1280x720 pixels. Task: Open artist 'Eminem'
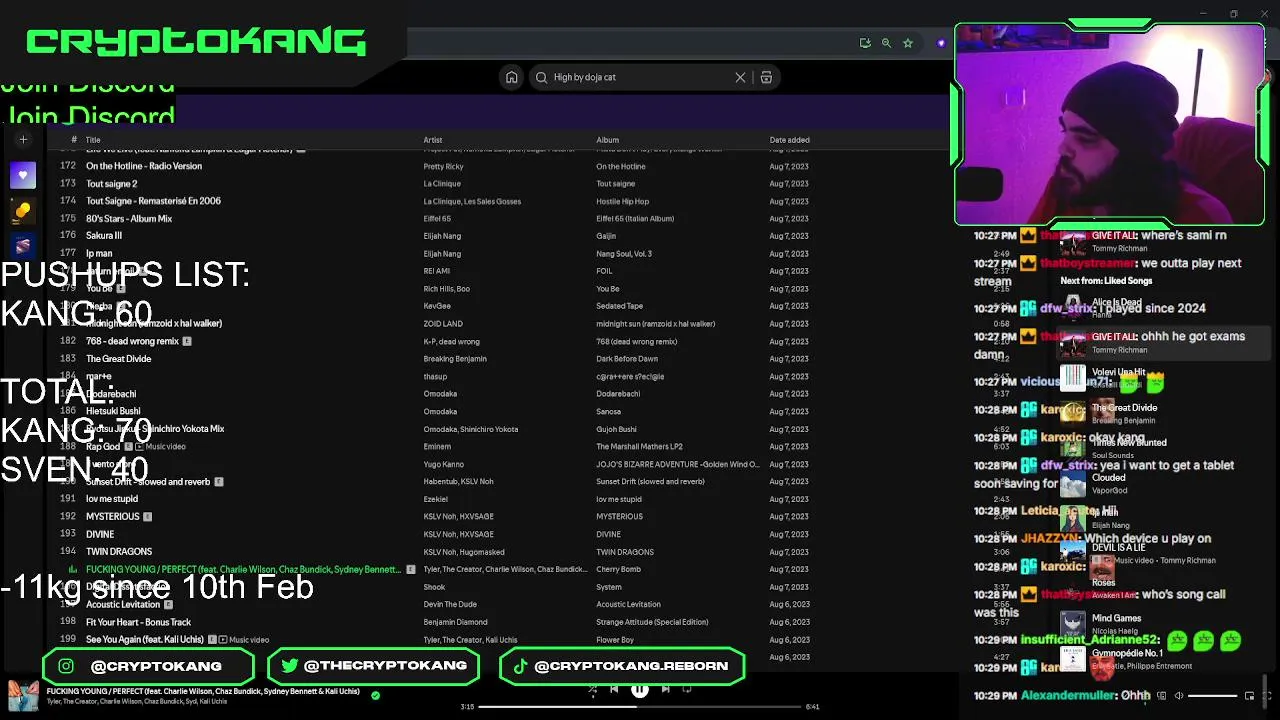point(437,447)
